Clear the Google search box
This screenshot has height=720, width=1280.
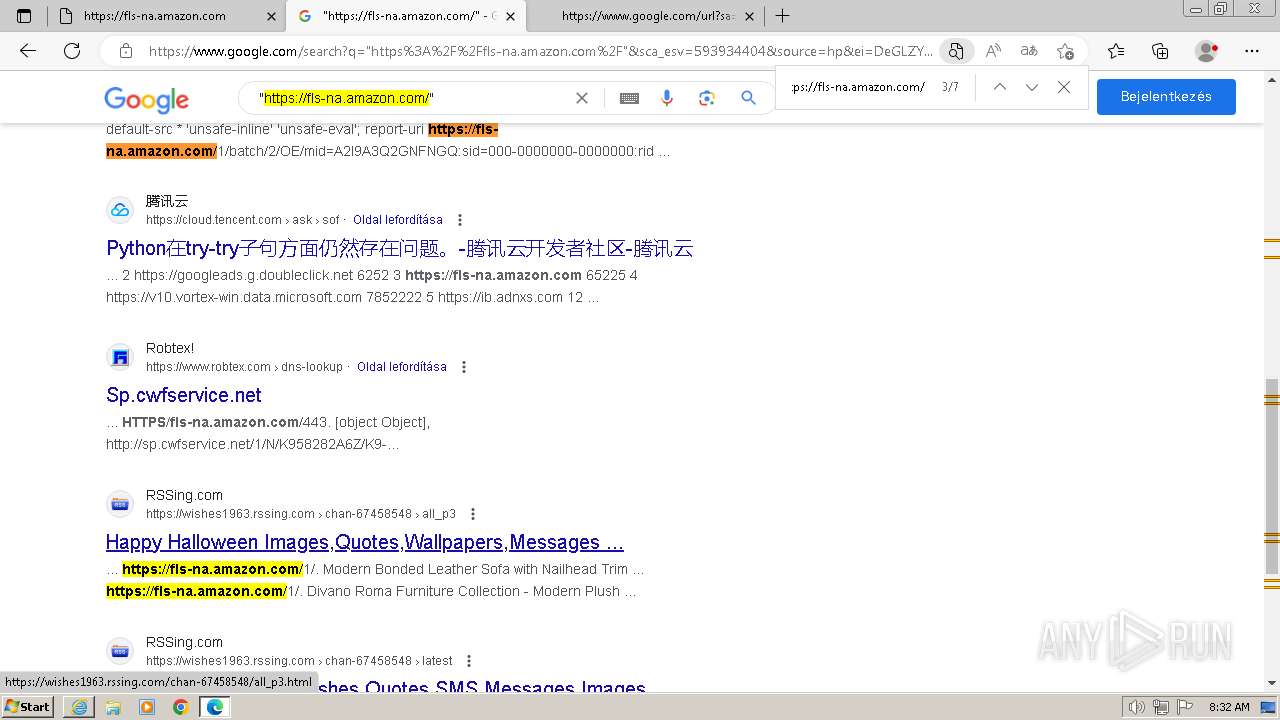(582, 98)
